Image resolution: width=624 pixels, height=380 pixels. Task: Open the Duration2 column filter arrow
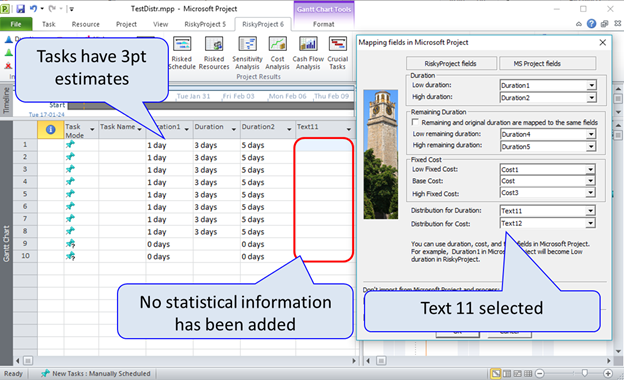pyautogui.click(x=289, y=129)
